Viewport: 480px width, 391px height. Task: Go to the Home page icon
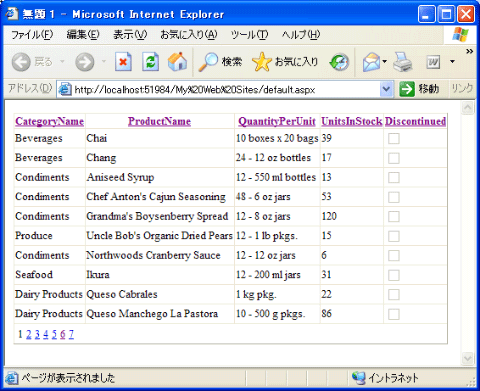tap(177, 62)
